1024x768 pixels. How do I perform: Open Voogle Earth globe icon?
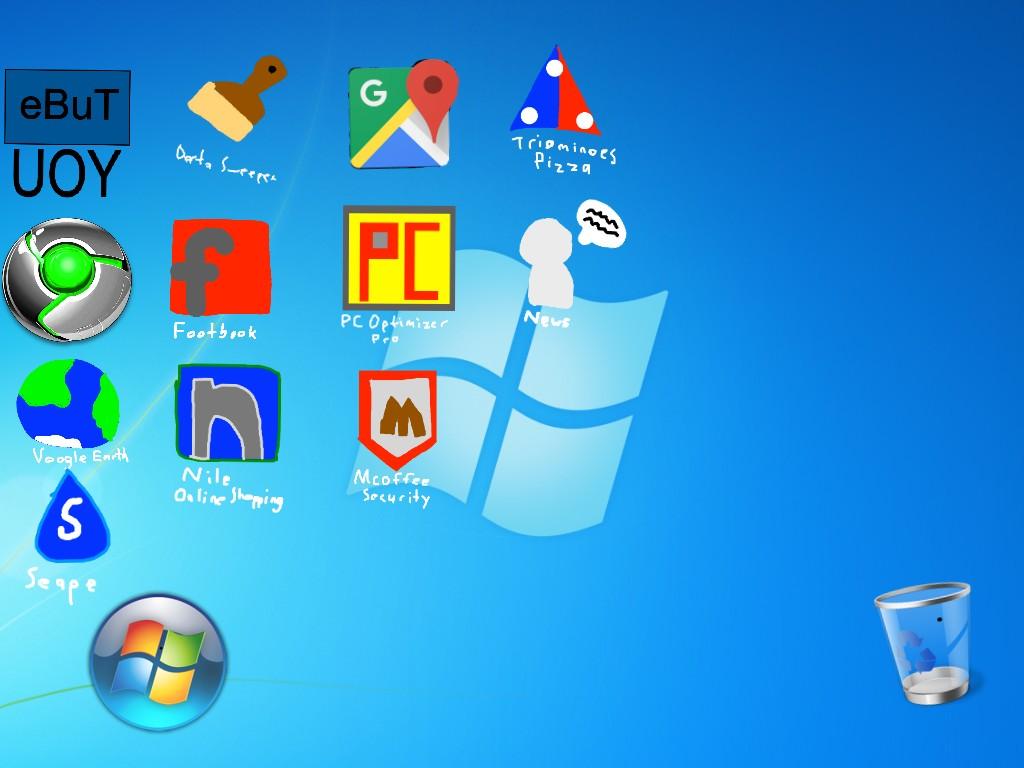[x=68, y=404]
